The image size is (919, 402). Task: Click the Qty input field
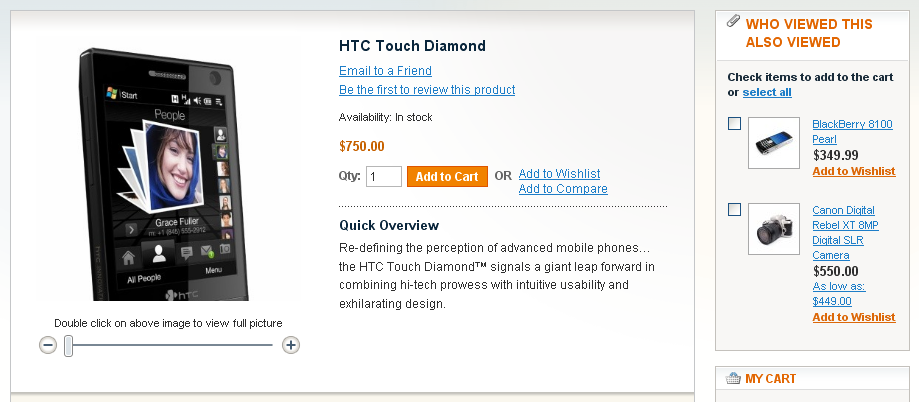[384, 176]
